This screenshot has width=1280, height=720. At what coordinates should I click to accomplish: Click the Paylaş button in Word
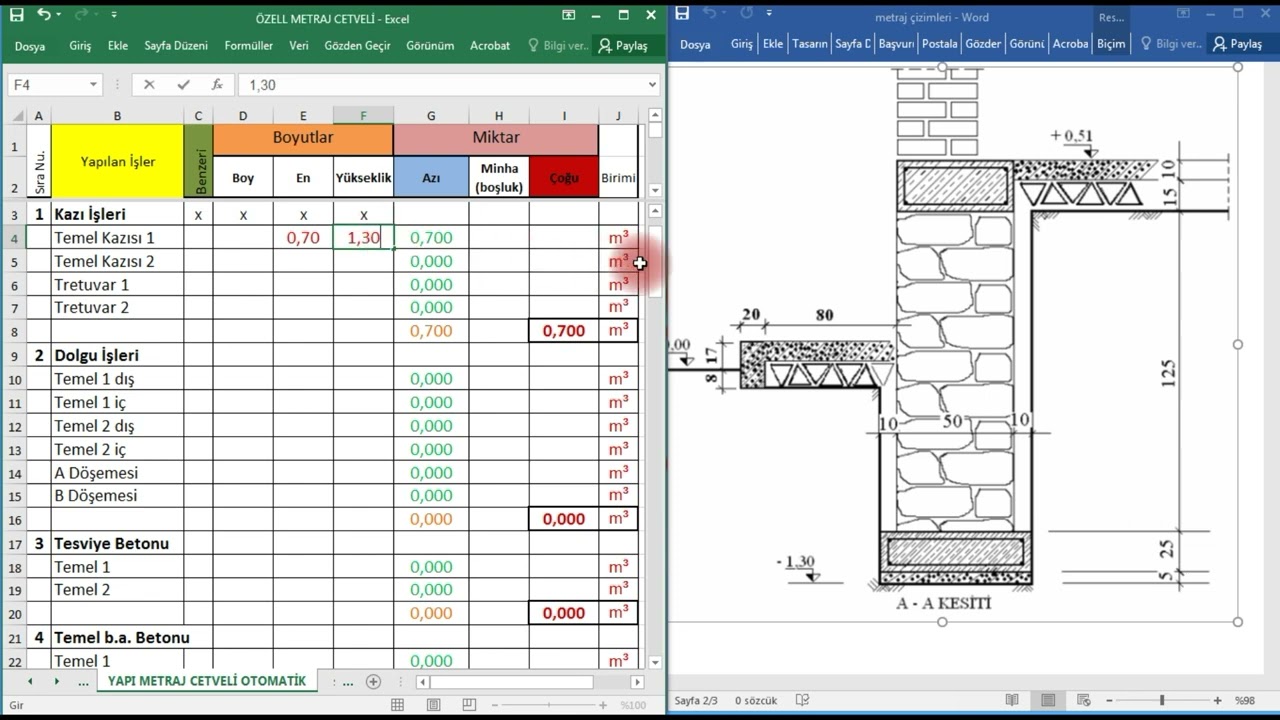tap(1237, 44)
